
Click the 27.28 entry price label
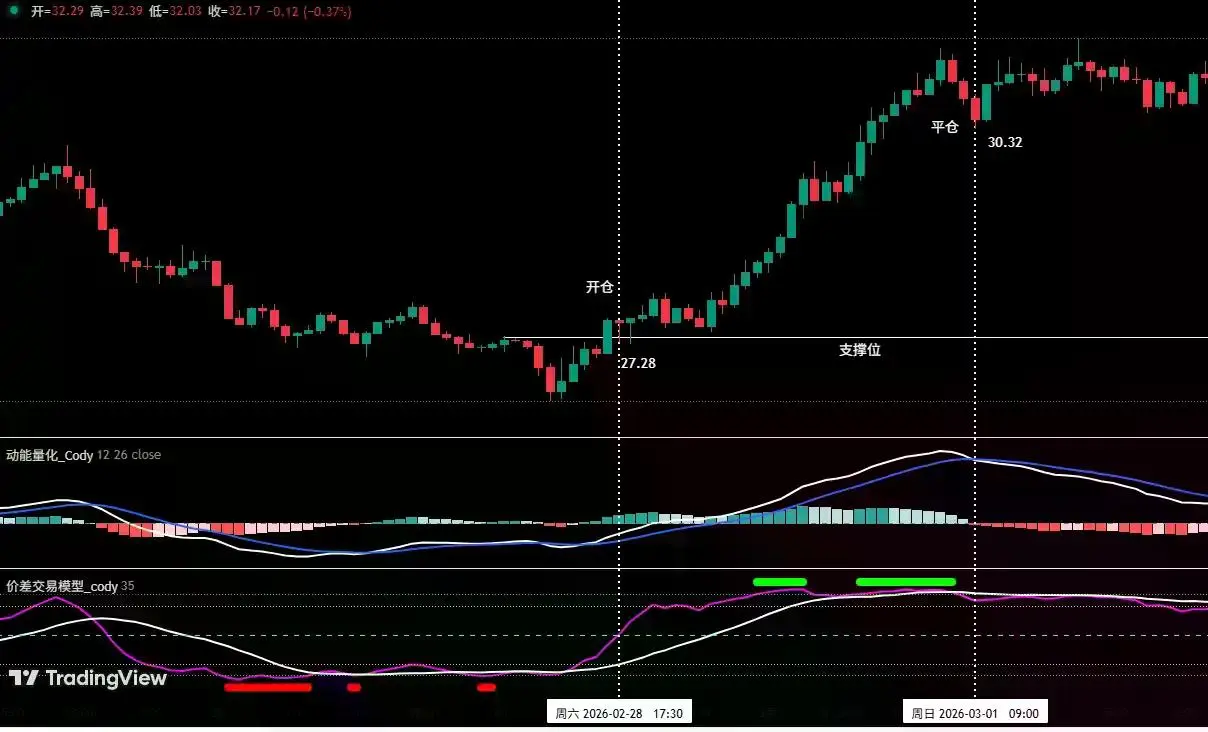click(638, 363)
